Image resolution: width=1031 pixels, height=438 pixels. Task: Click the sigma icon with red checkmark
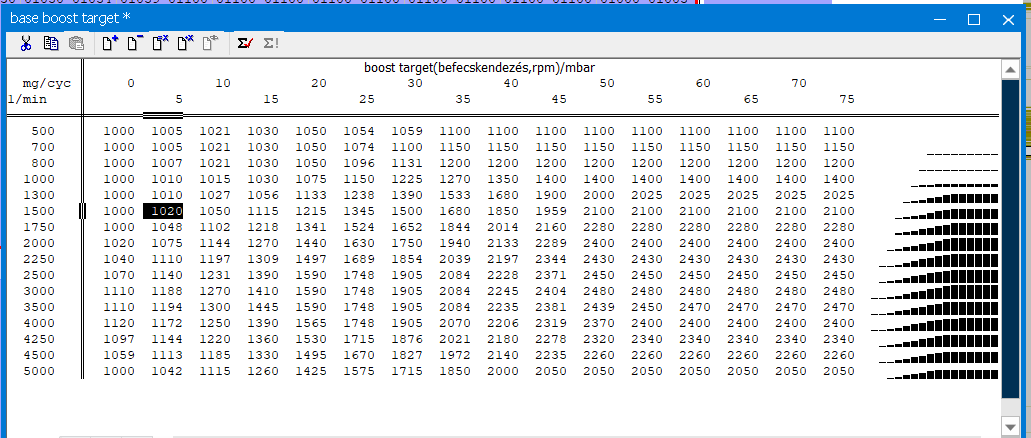click(243, 43)
